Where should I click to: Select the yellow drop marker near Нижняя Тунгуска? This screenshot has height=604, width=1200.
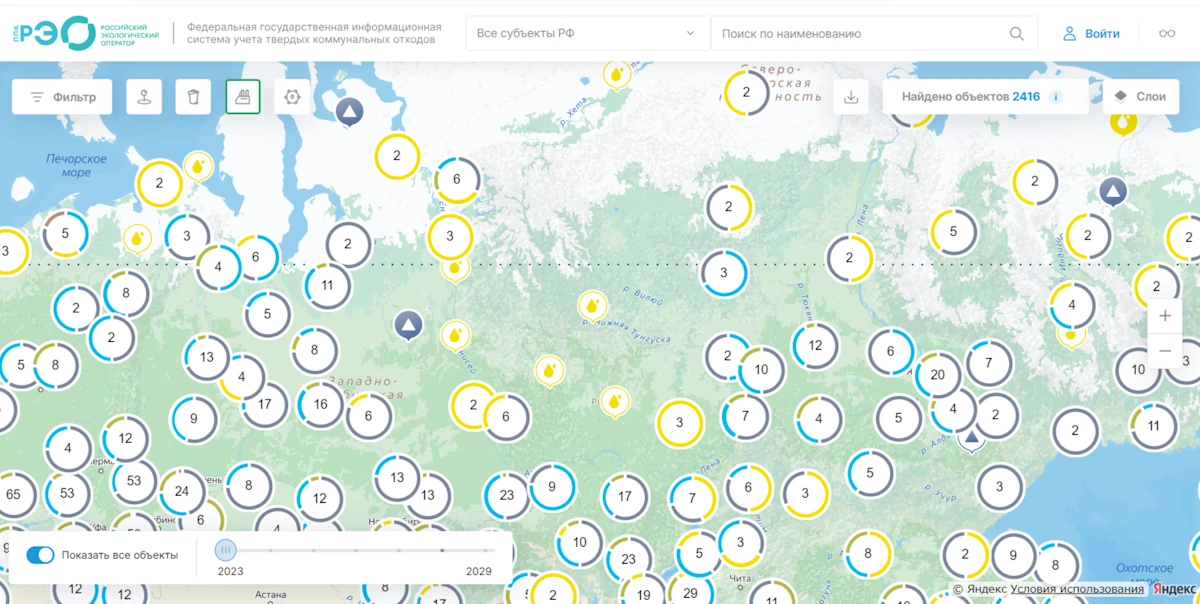(x=593, y=305)
